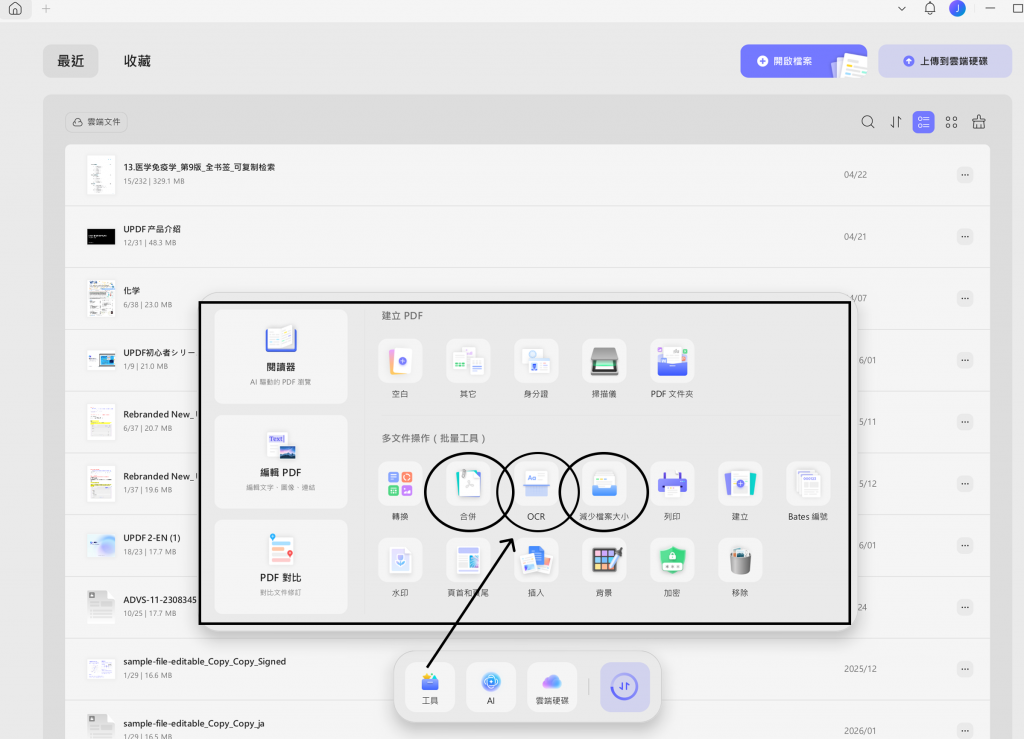The width and height of the screenshot is (1024, 739).
Task: Open the UPDF 产品介绍 file row
Action: click(x=527, y=236)
